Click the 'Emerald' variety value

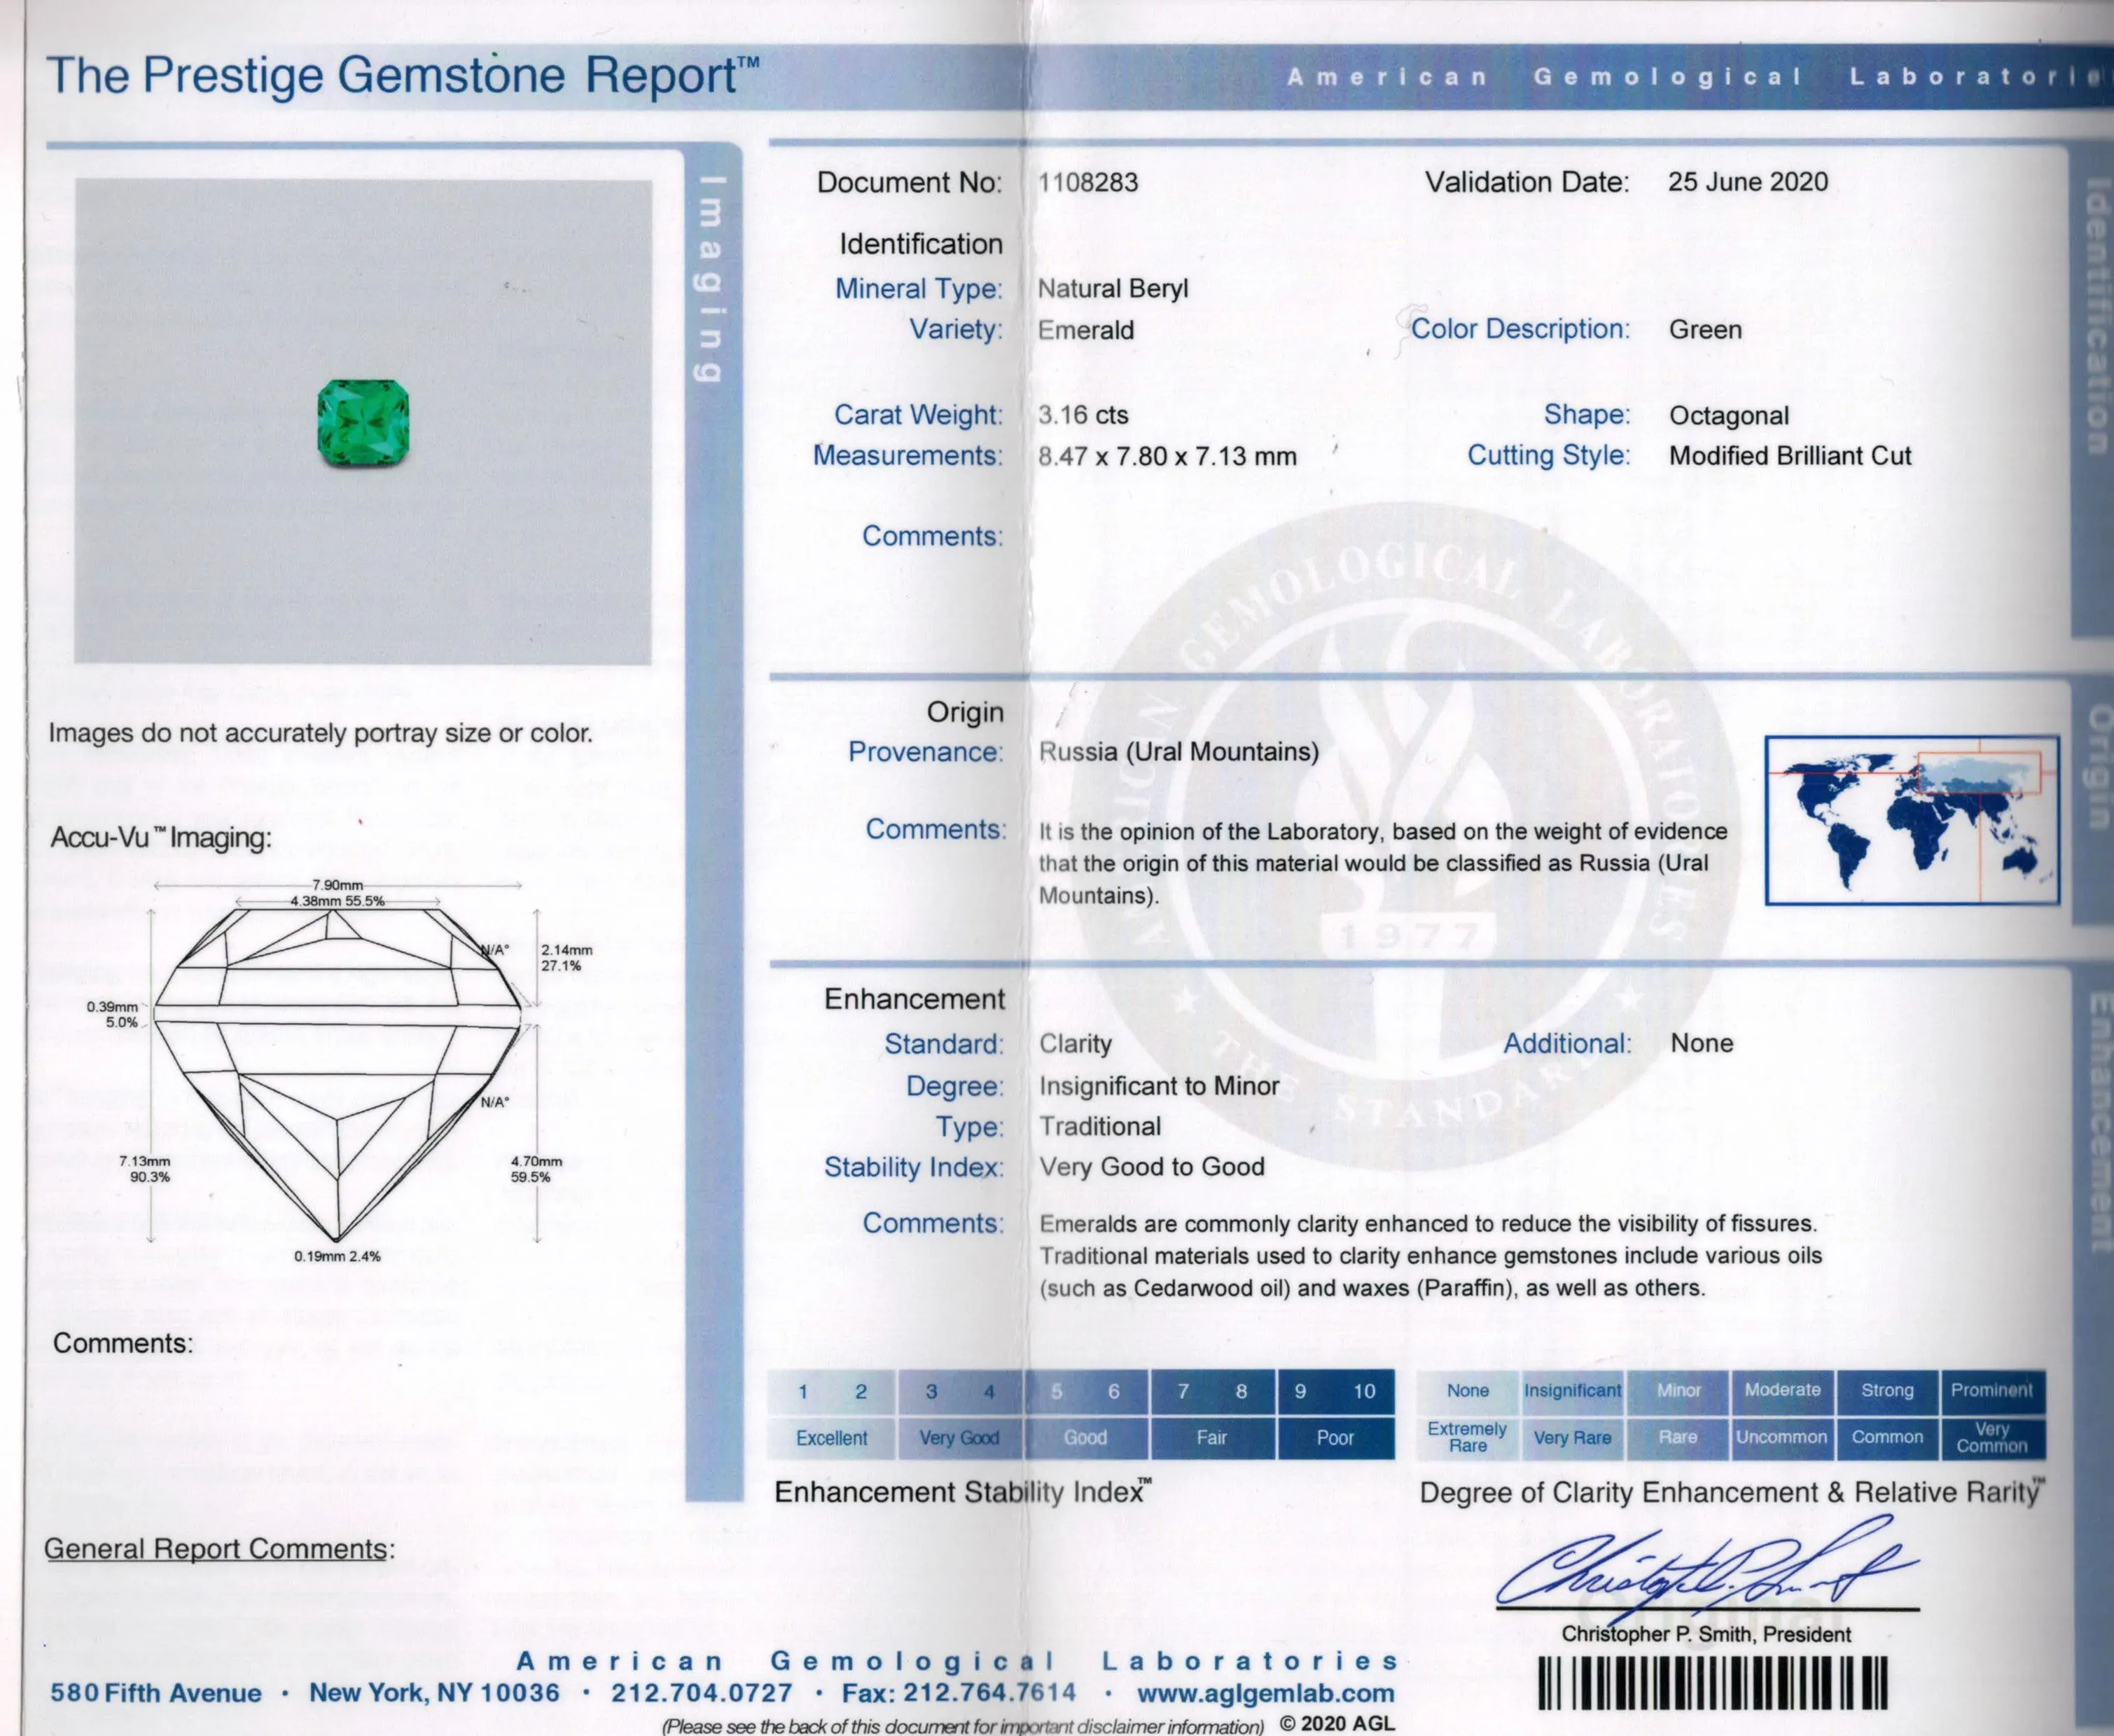(x=1086, y=330)
